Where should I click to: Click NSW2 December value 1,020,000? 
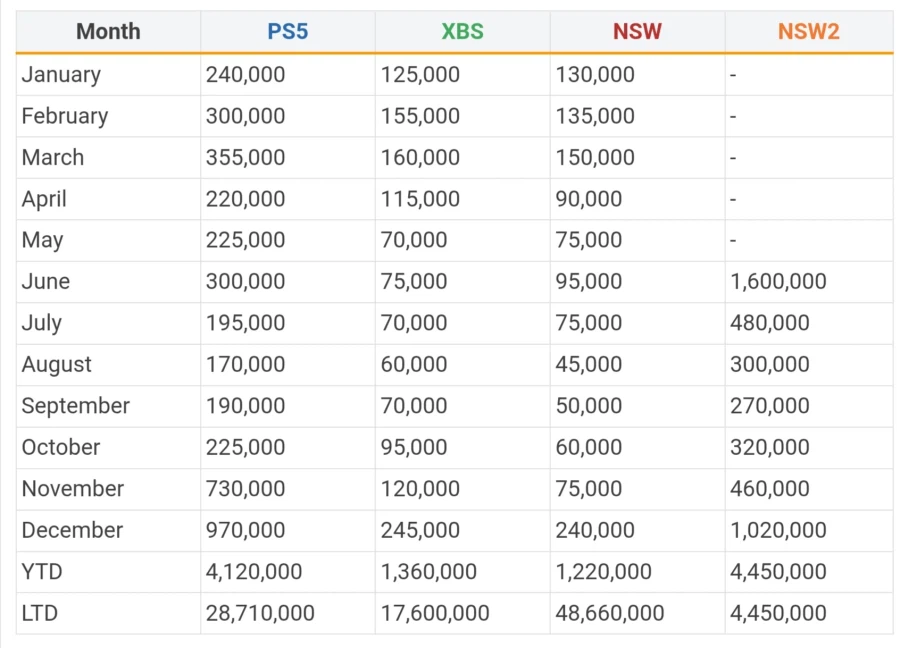tap(778, 530)
